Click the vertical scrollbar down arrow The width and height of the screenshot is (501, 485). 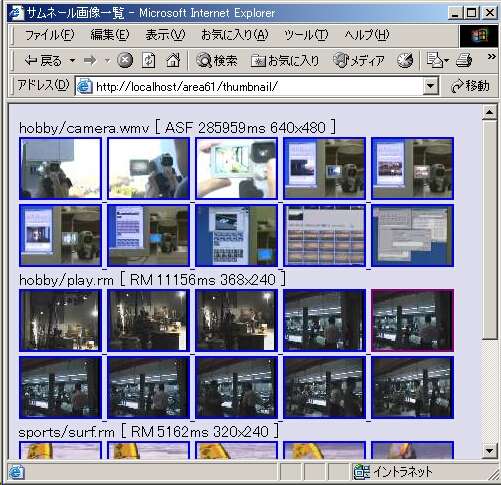(x=489, y=451)
